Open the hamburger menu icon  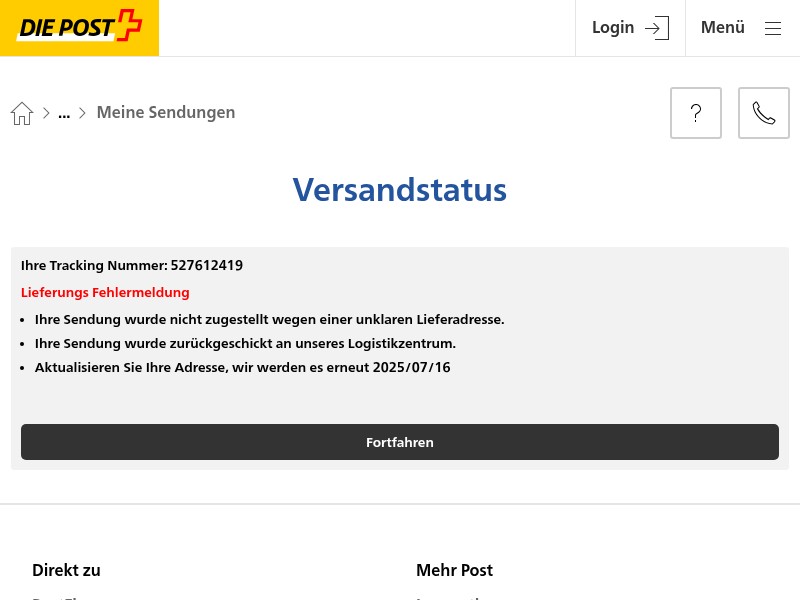pos(773,28)
